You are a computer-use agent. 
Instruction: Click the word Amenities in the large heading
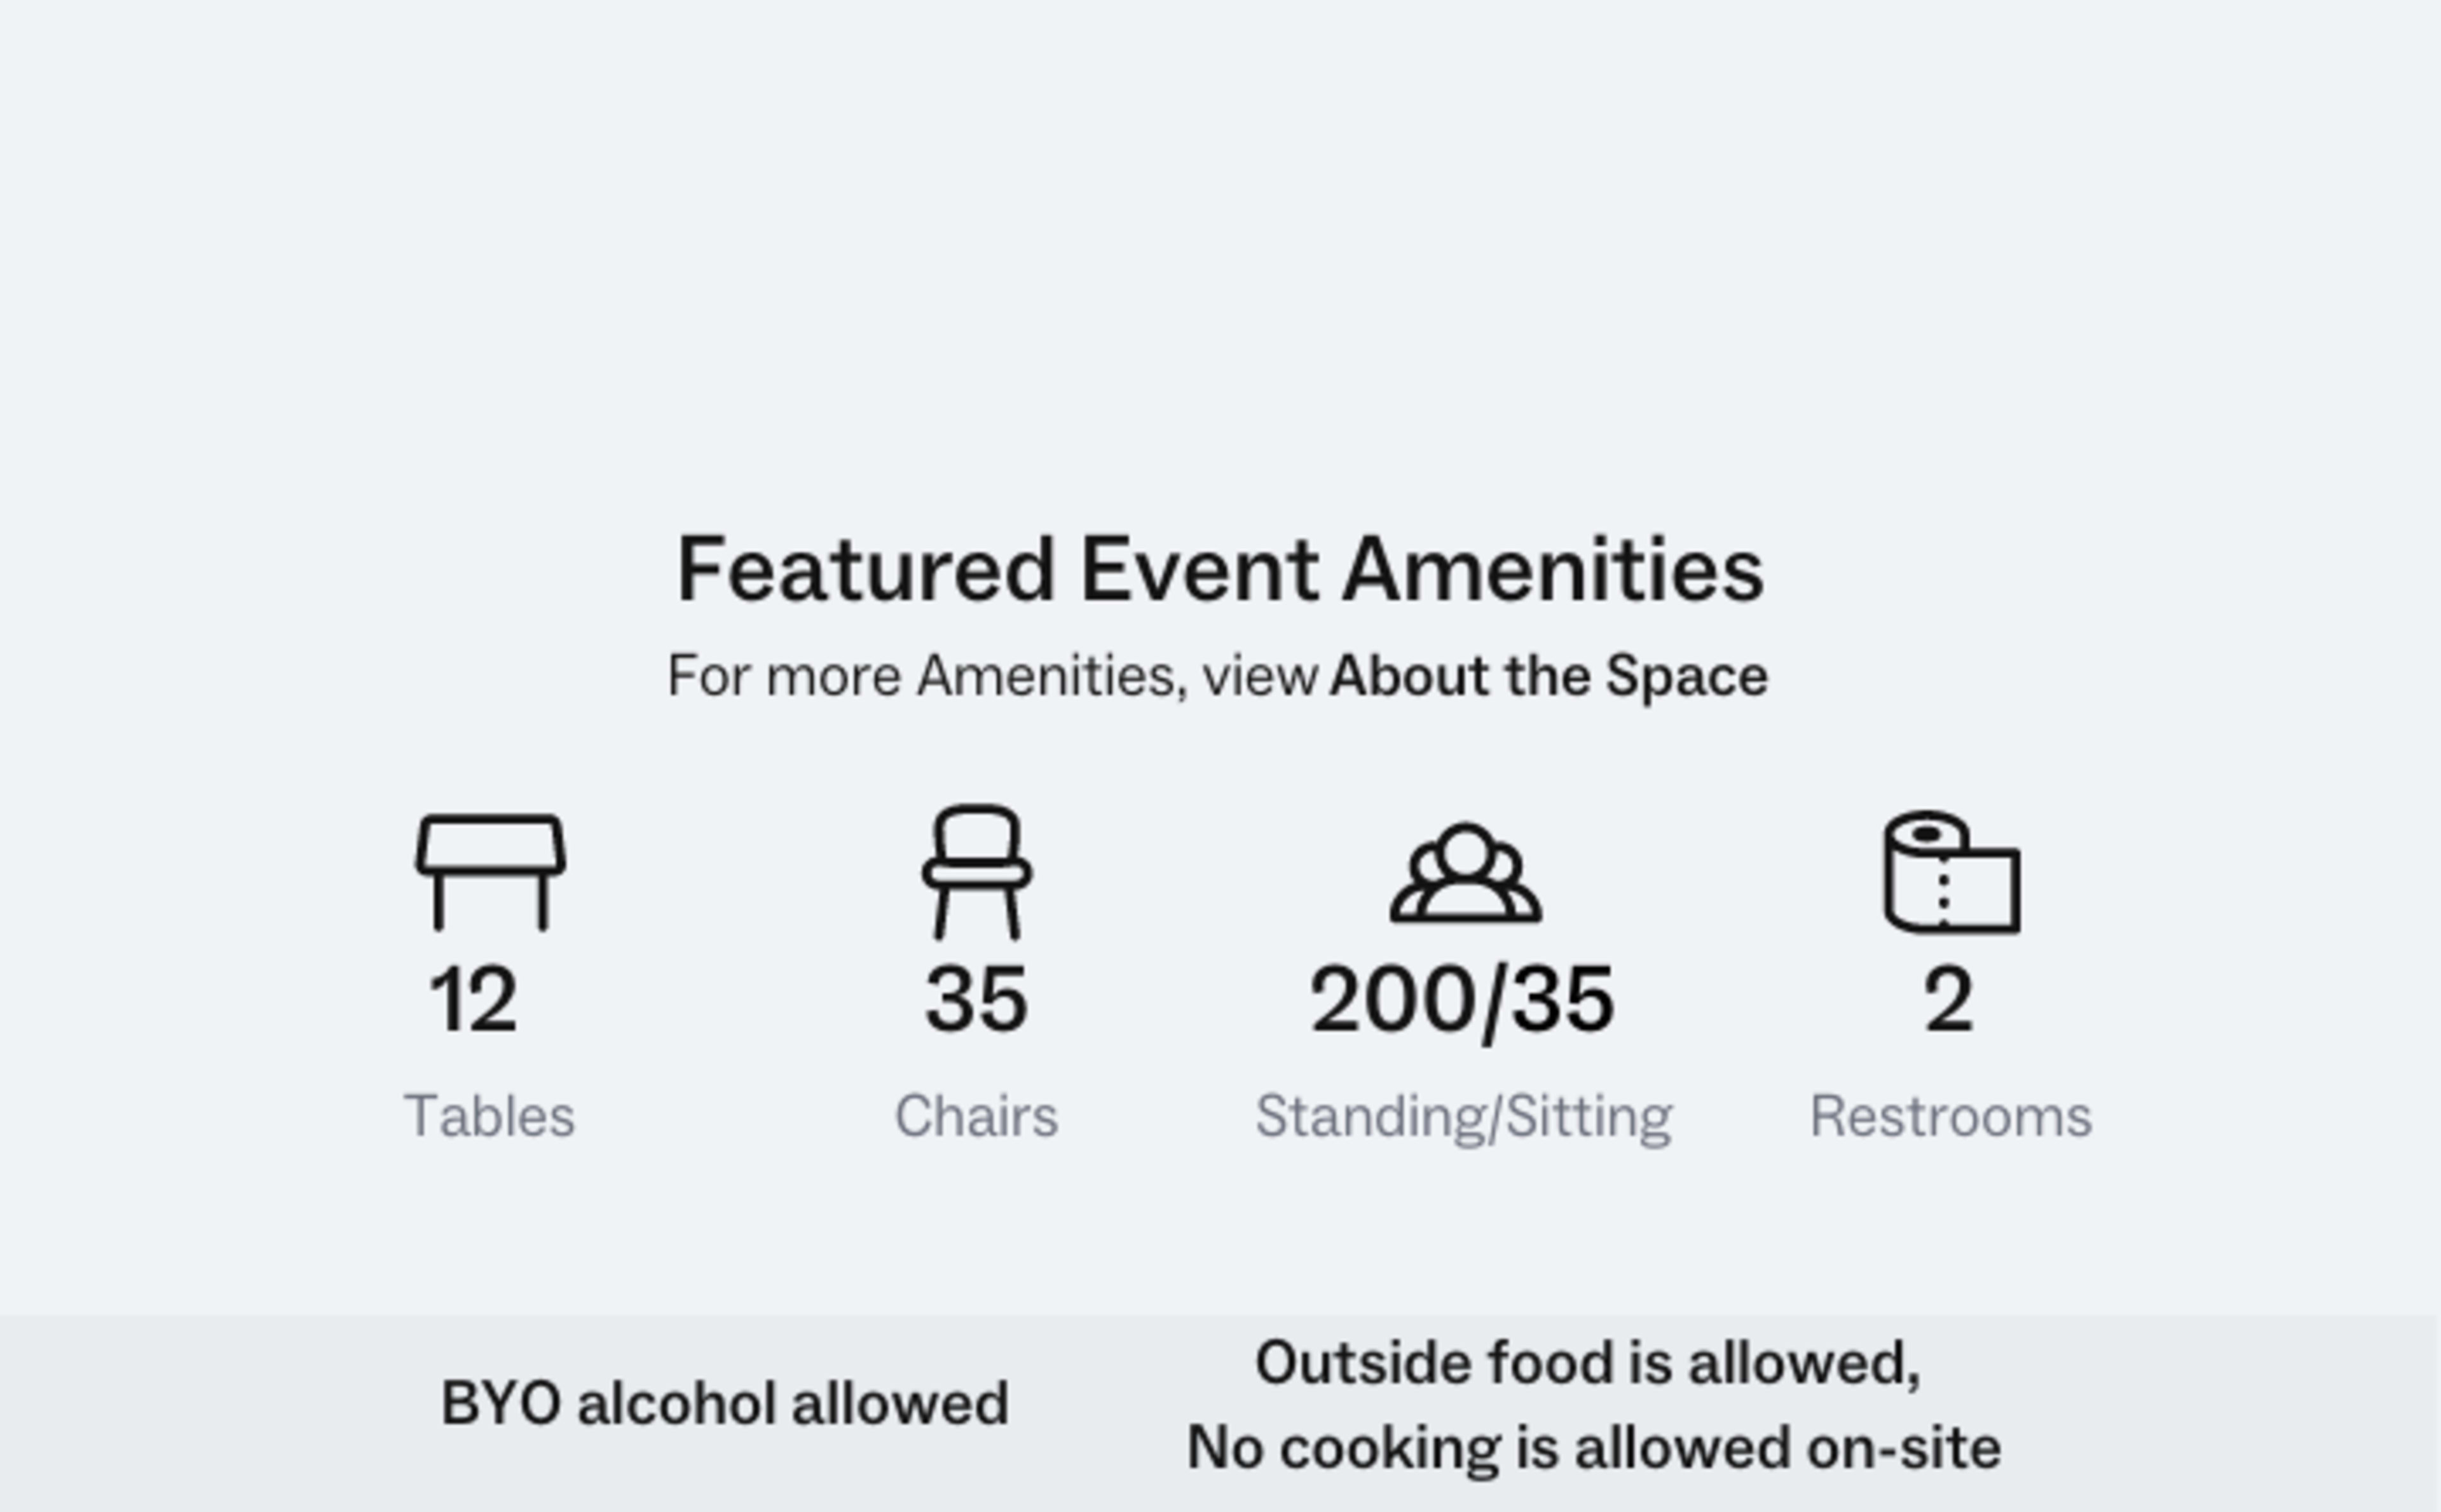[1552, 570]
